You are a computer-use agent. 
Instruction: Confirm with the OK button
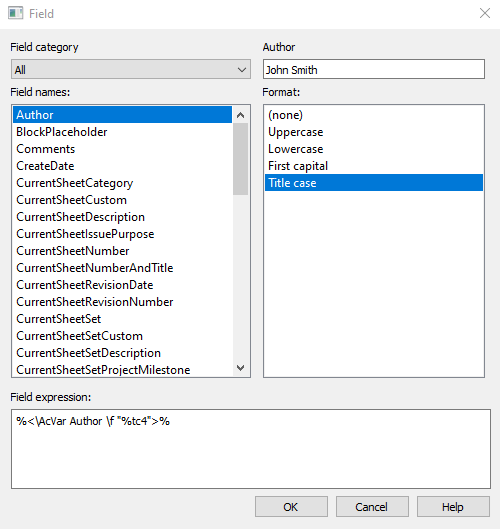click(x=291, y=506)
